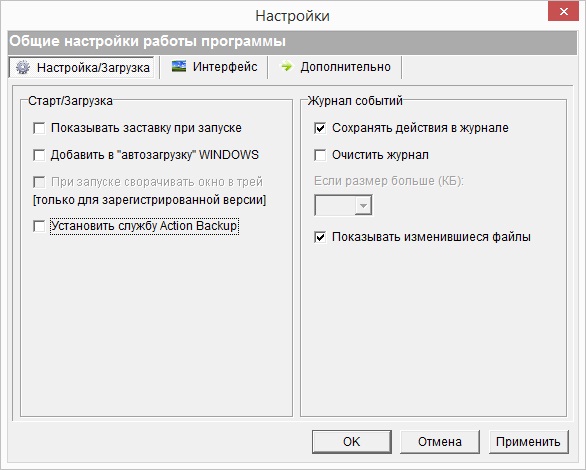Click the gear icon on Настройка/Загрузка tab
Screen dimensions: 586x470
click(x=23, y=68)
